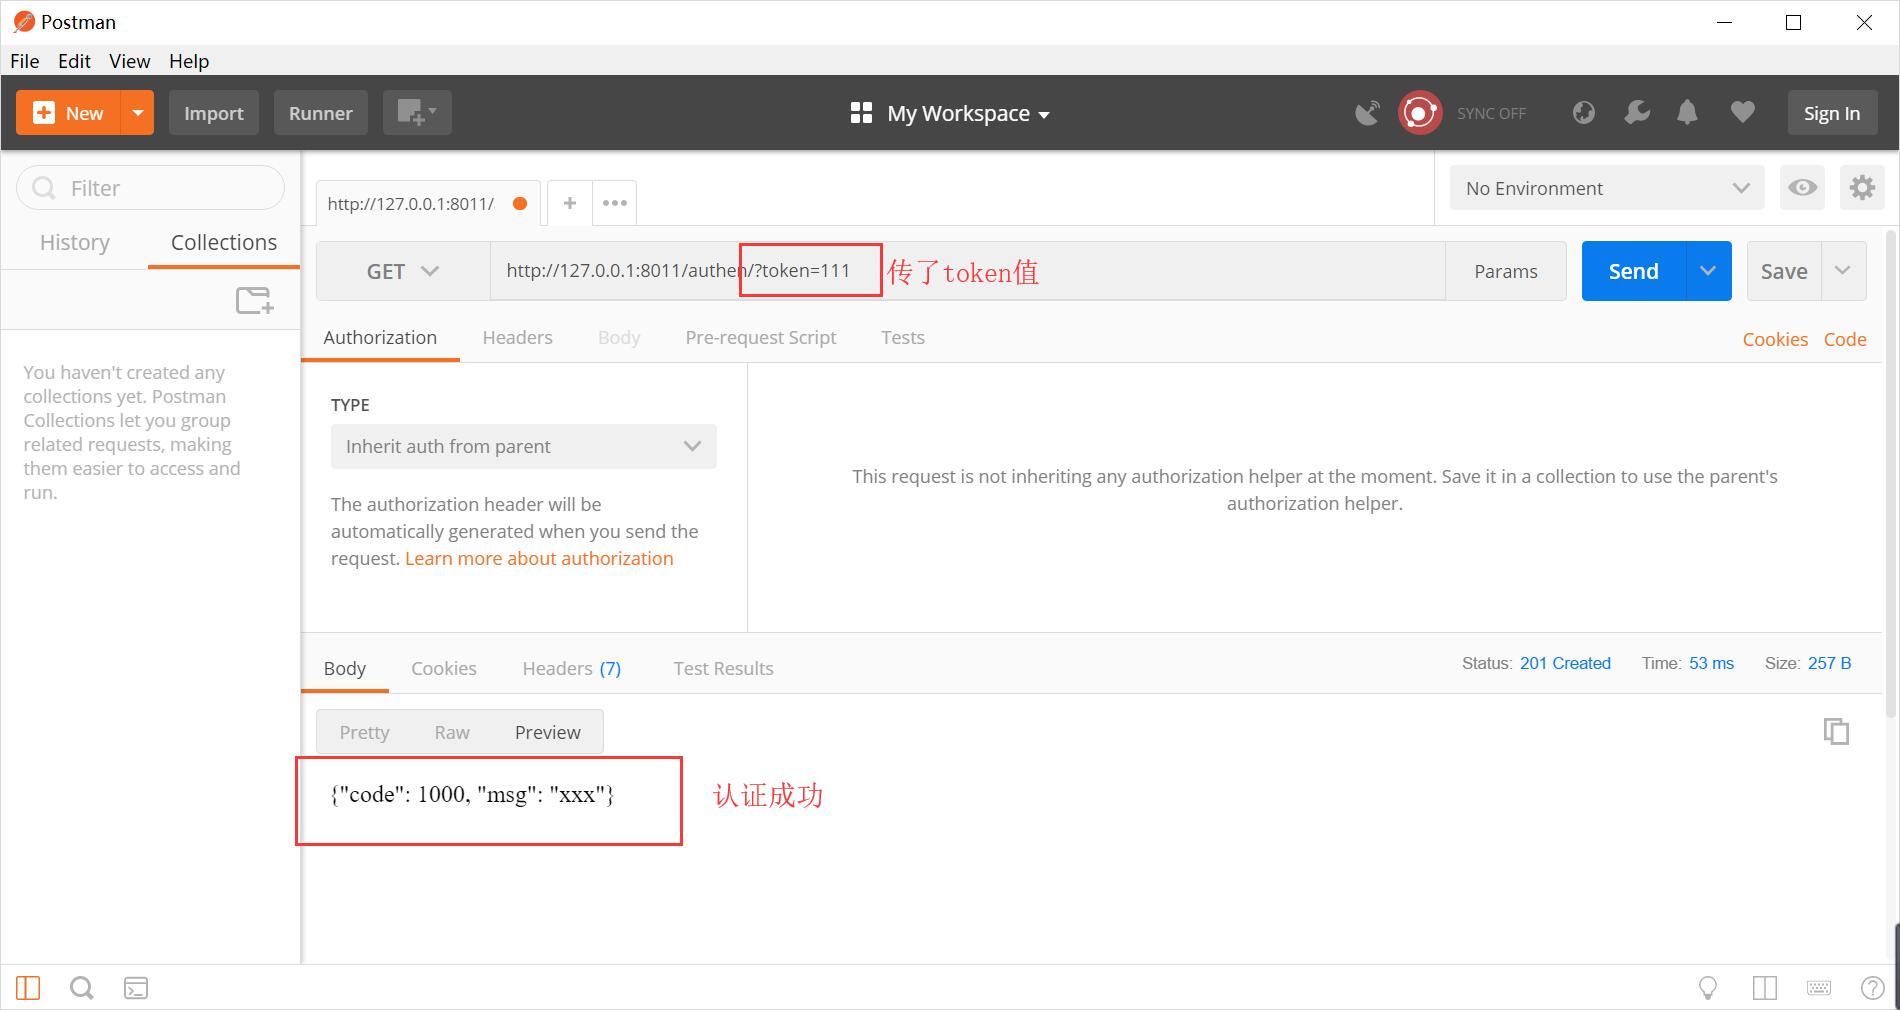This screenshot has height=1010, width=1900.
Task: Click the environment quick look eye icon
Action: pos(1802,188)
